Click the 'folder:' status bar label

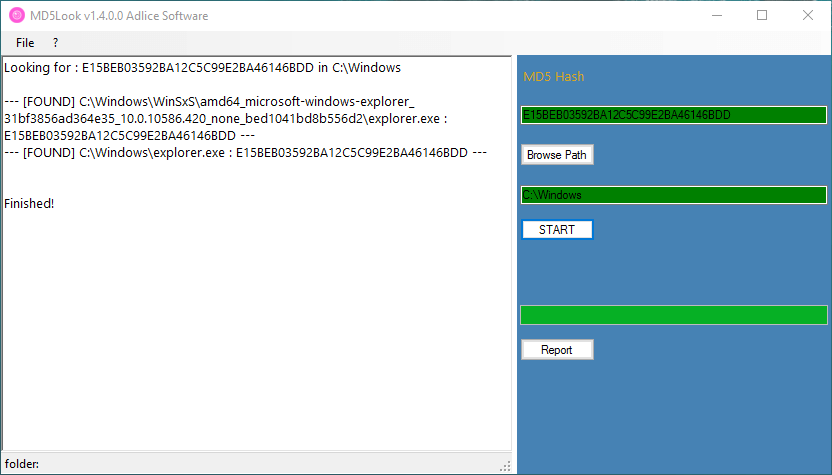tap(21, 465)
